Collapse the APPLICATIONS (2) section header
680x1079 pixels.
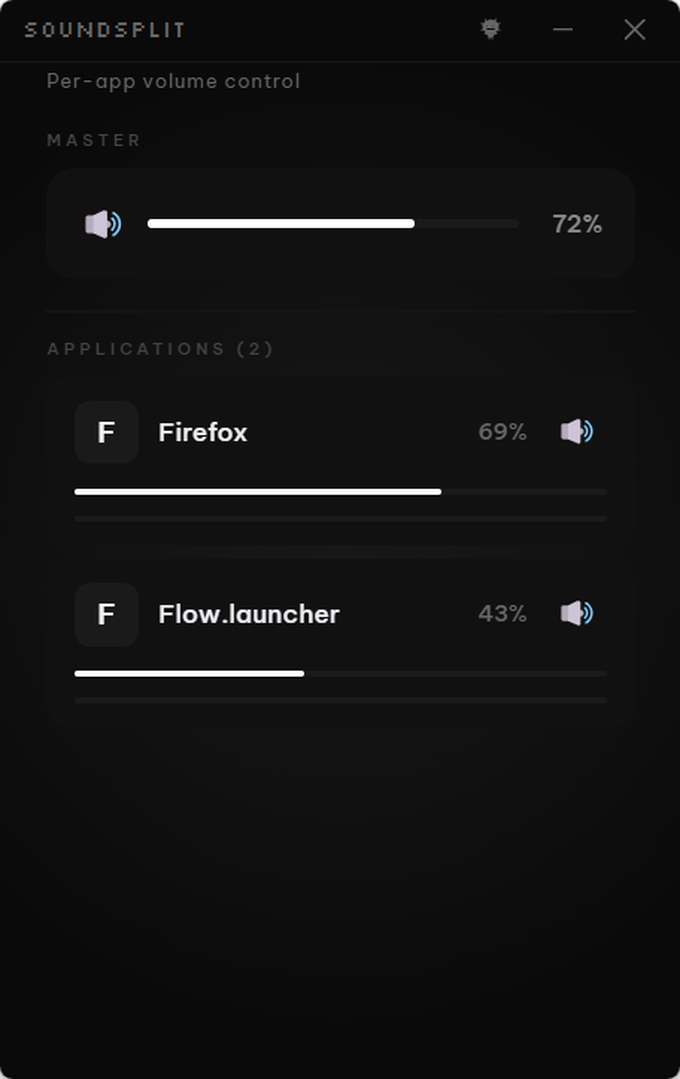(160, 348)
